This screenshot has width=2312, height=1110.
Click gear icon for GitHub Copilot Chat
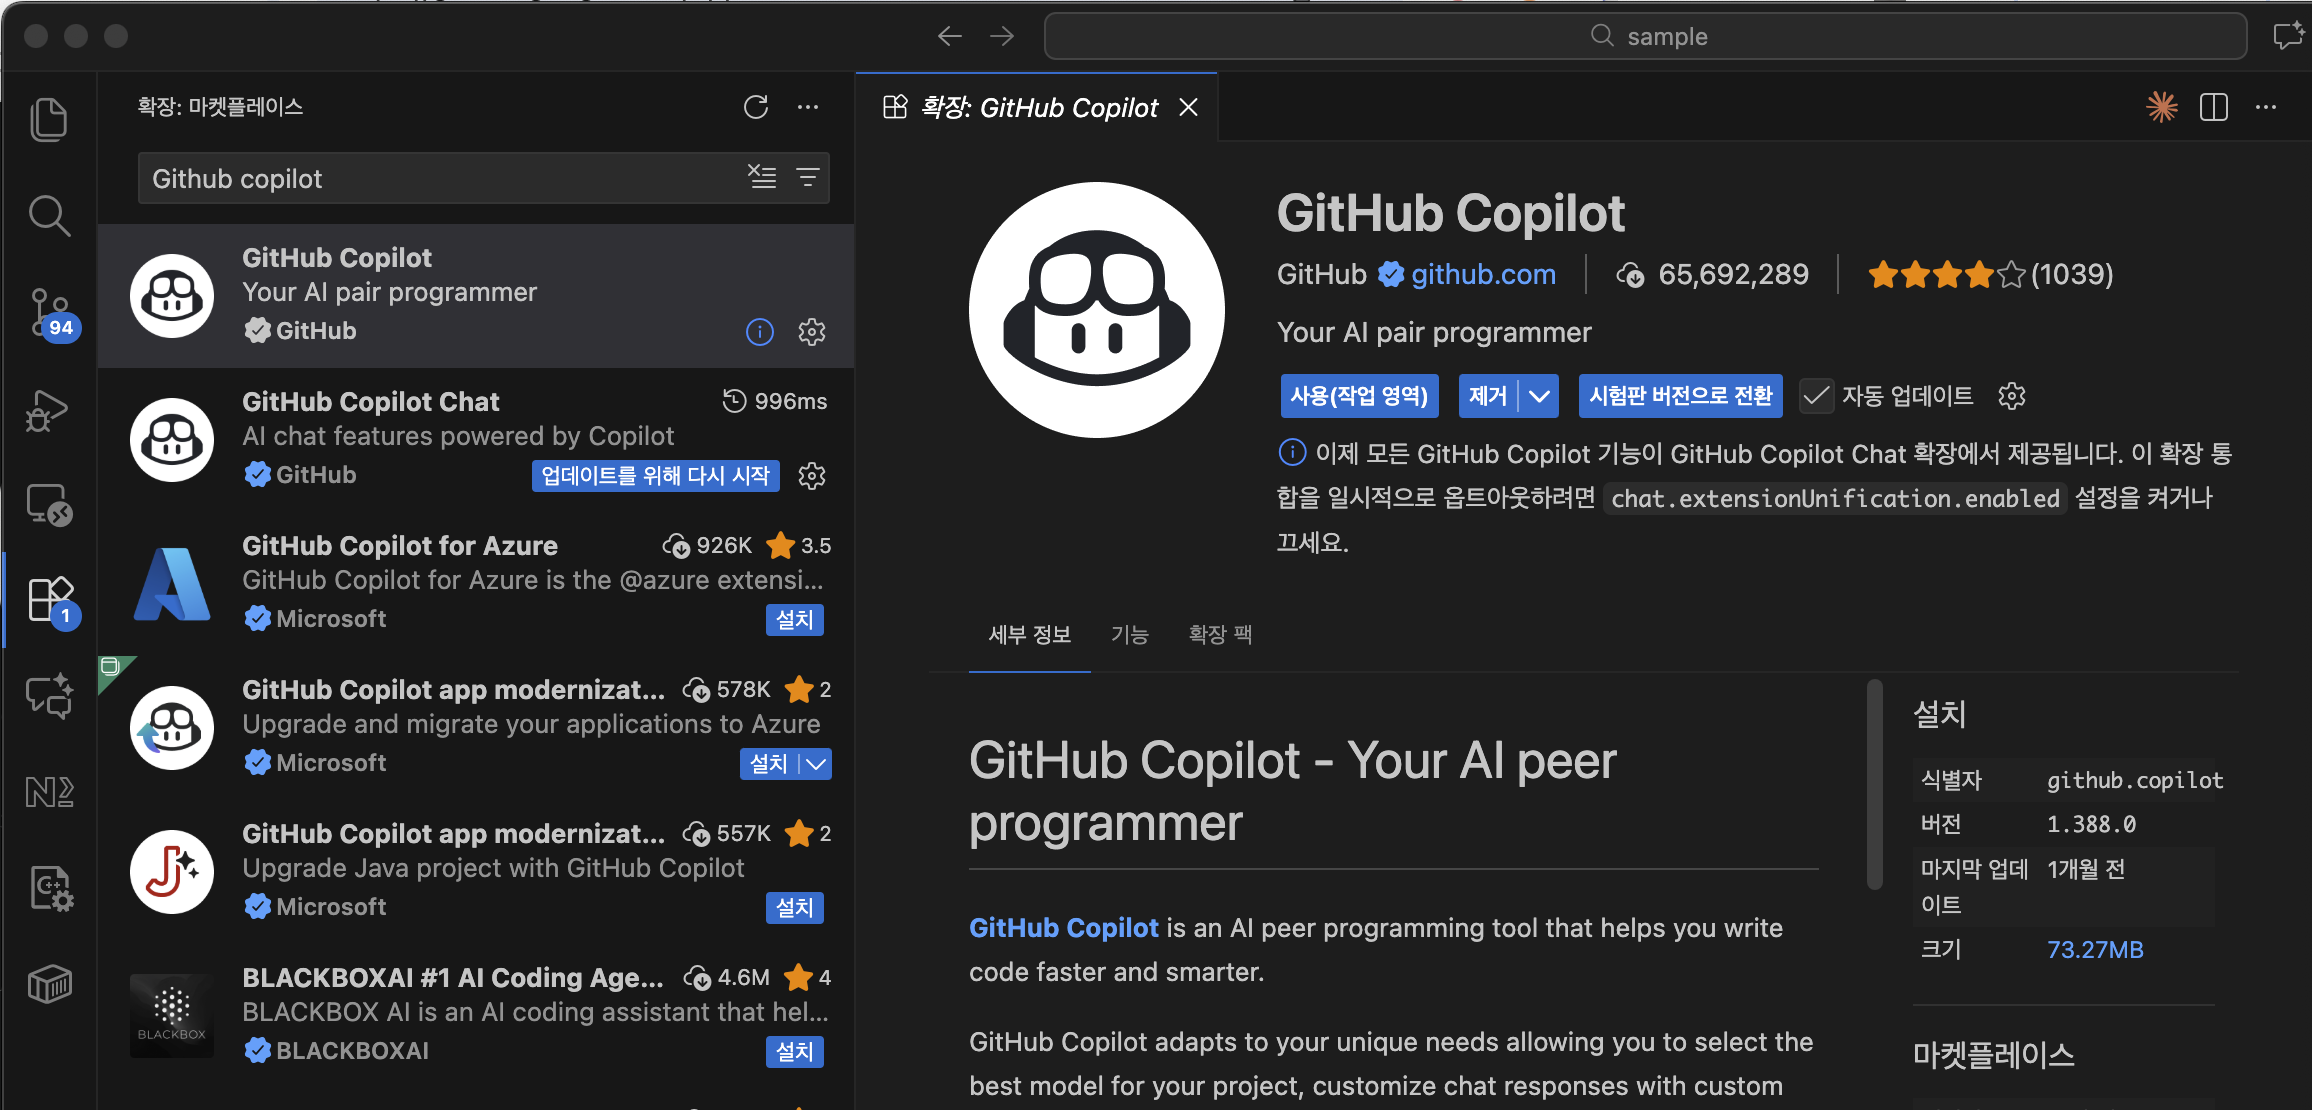(812, 476)
